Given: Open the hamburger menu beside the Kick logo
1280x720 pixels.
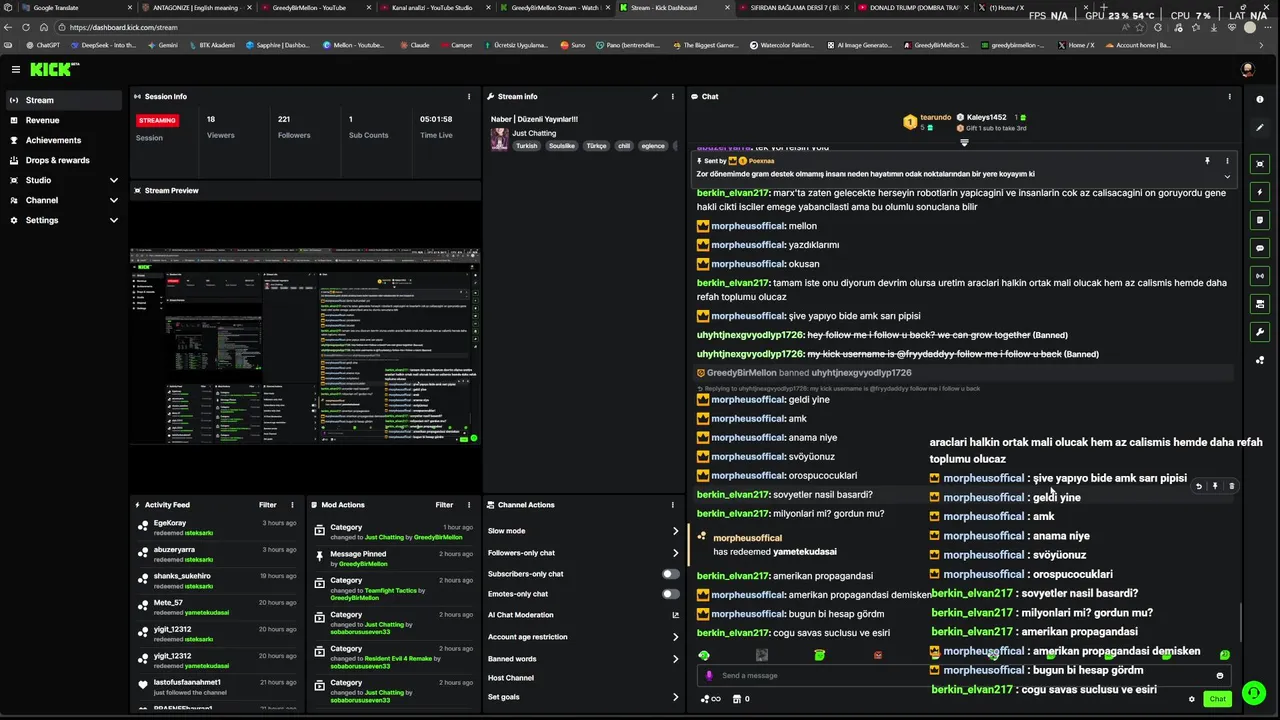Looking at the screenshot, I should 16,69.
